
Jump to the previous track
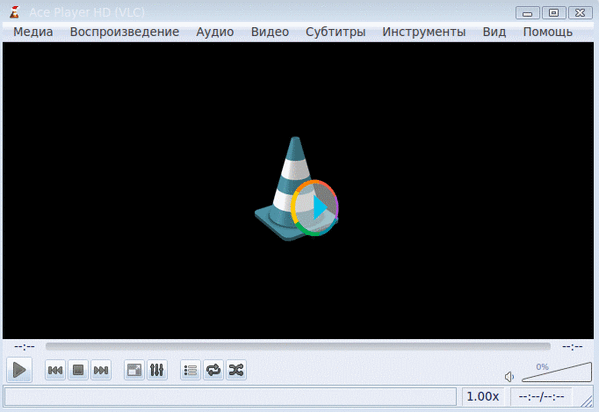coord(55,370)
